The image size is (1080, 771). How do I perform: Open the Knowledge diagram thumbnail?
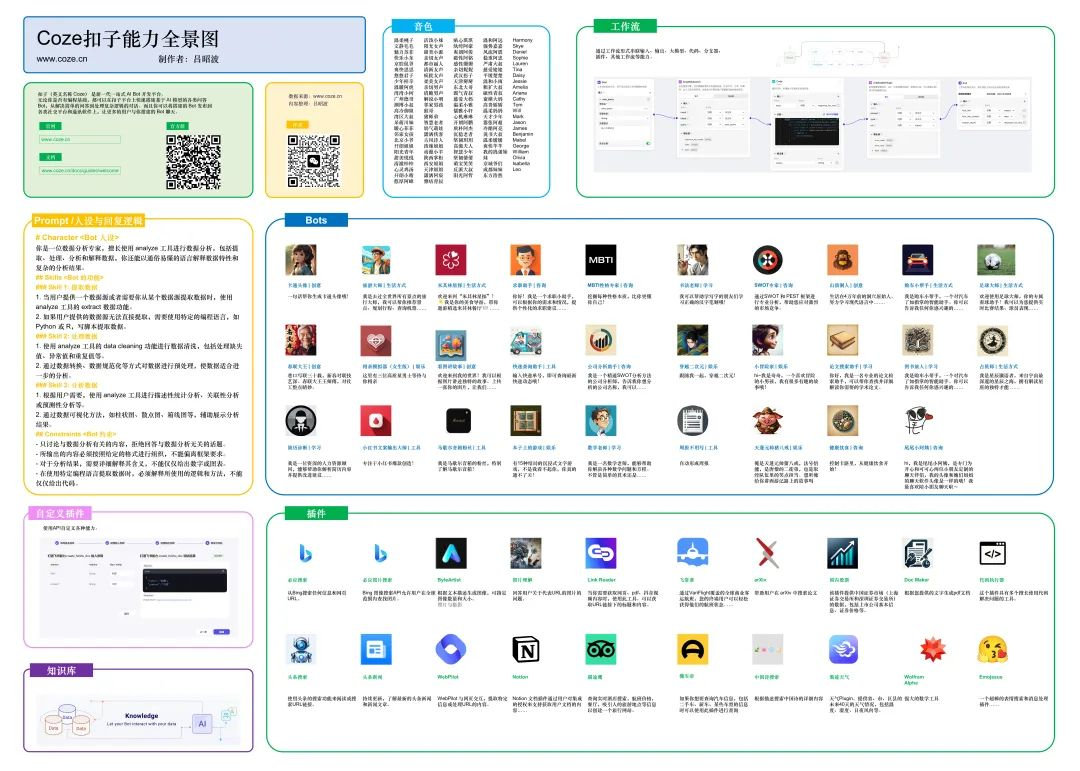coord(139,720)
